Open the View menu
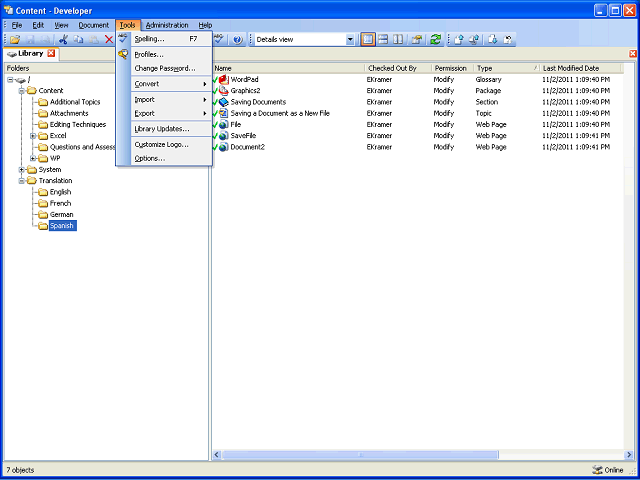Viewport: 640px width, 480px height. pyautogui.click(x=61, y=25)
